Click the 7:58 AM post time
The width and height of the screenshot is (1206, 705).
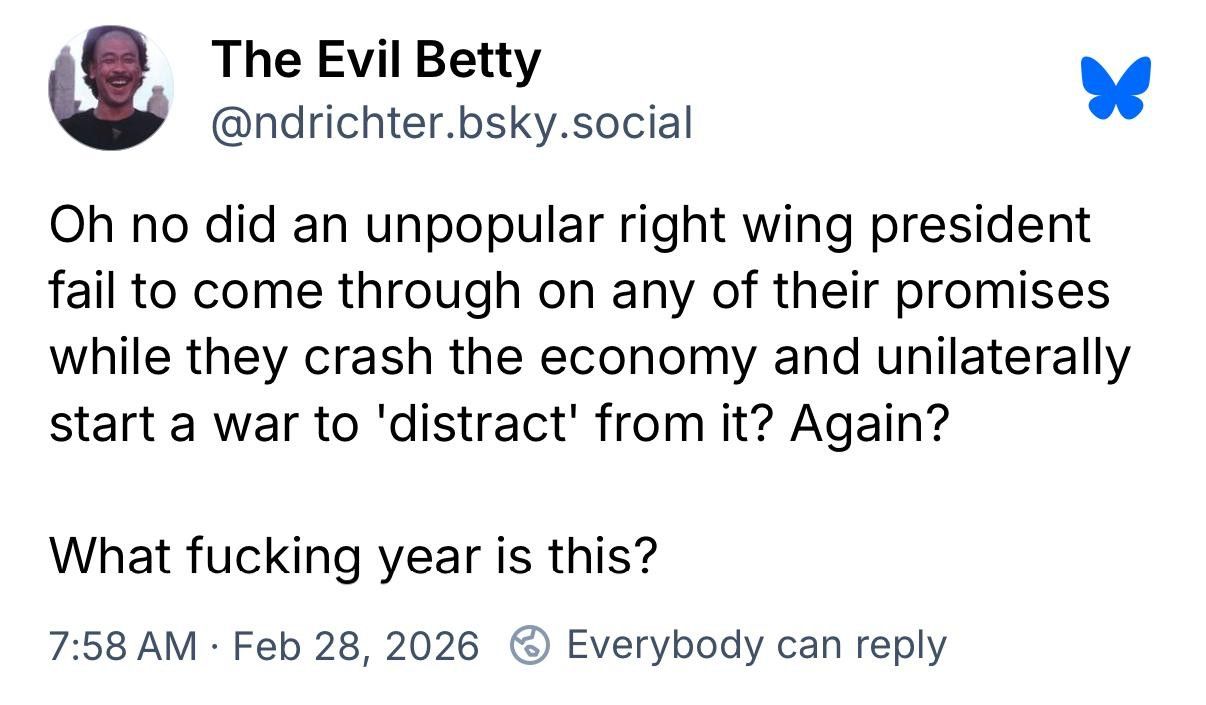(x=123, y=646)
